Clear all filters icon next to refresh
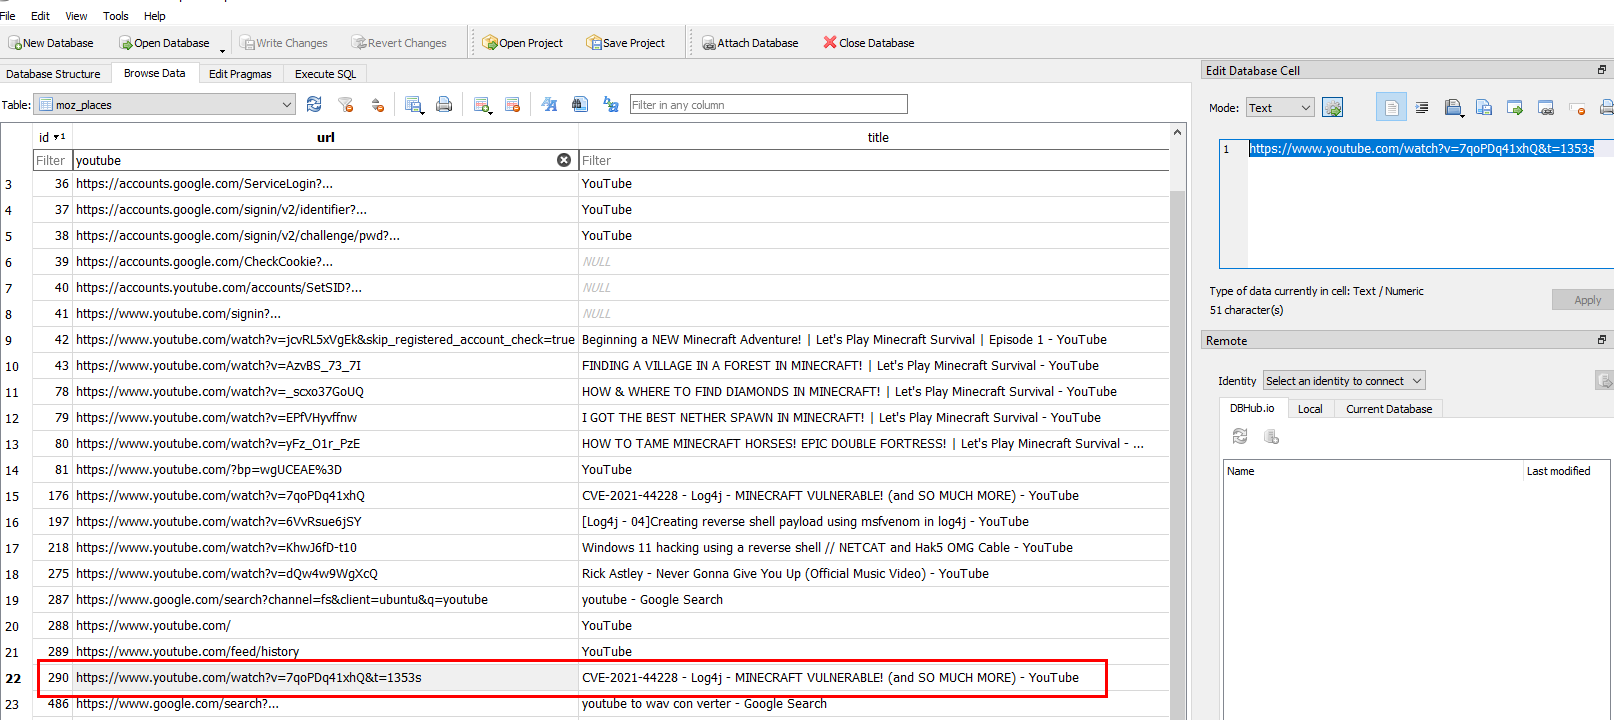Image resolution: width=1614 pixels, height=720 pixels. 346,104
